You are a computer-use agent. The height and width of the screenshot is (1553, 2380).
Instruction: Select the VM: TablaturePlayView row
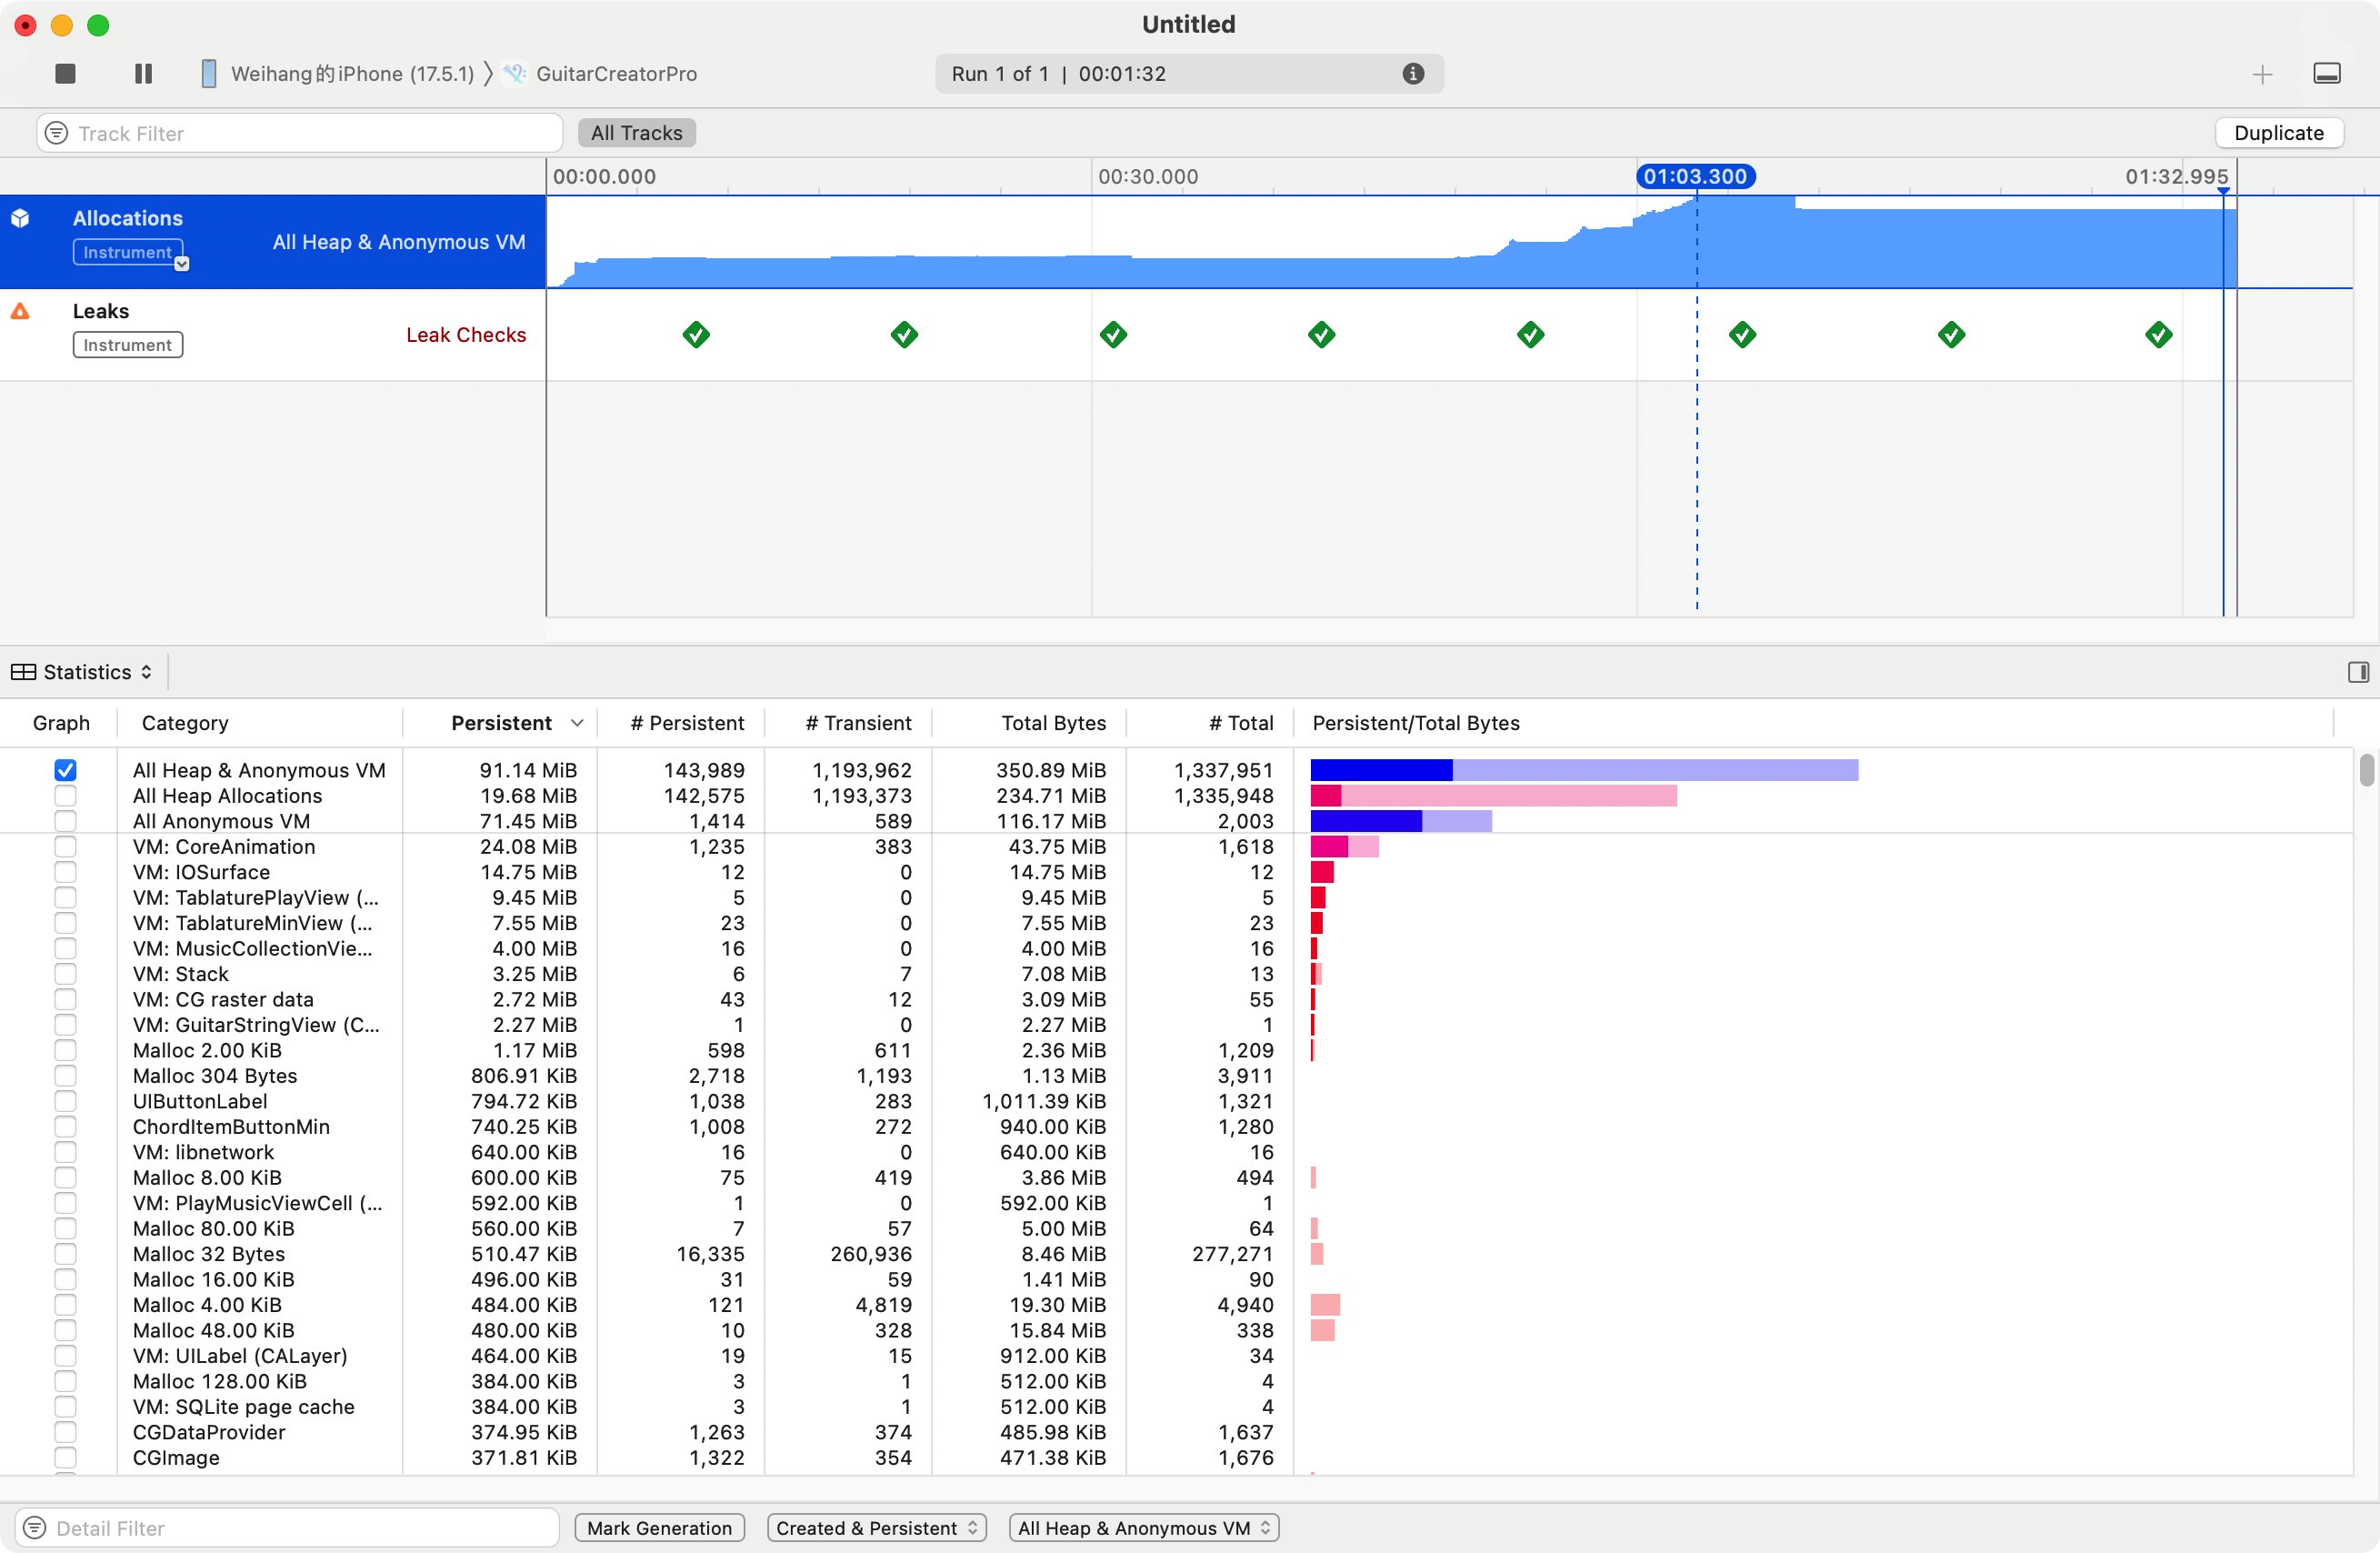1176,897
